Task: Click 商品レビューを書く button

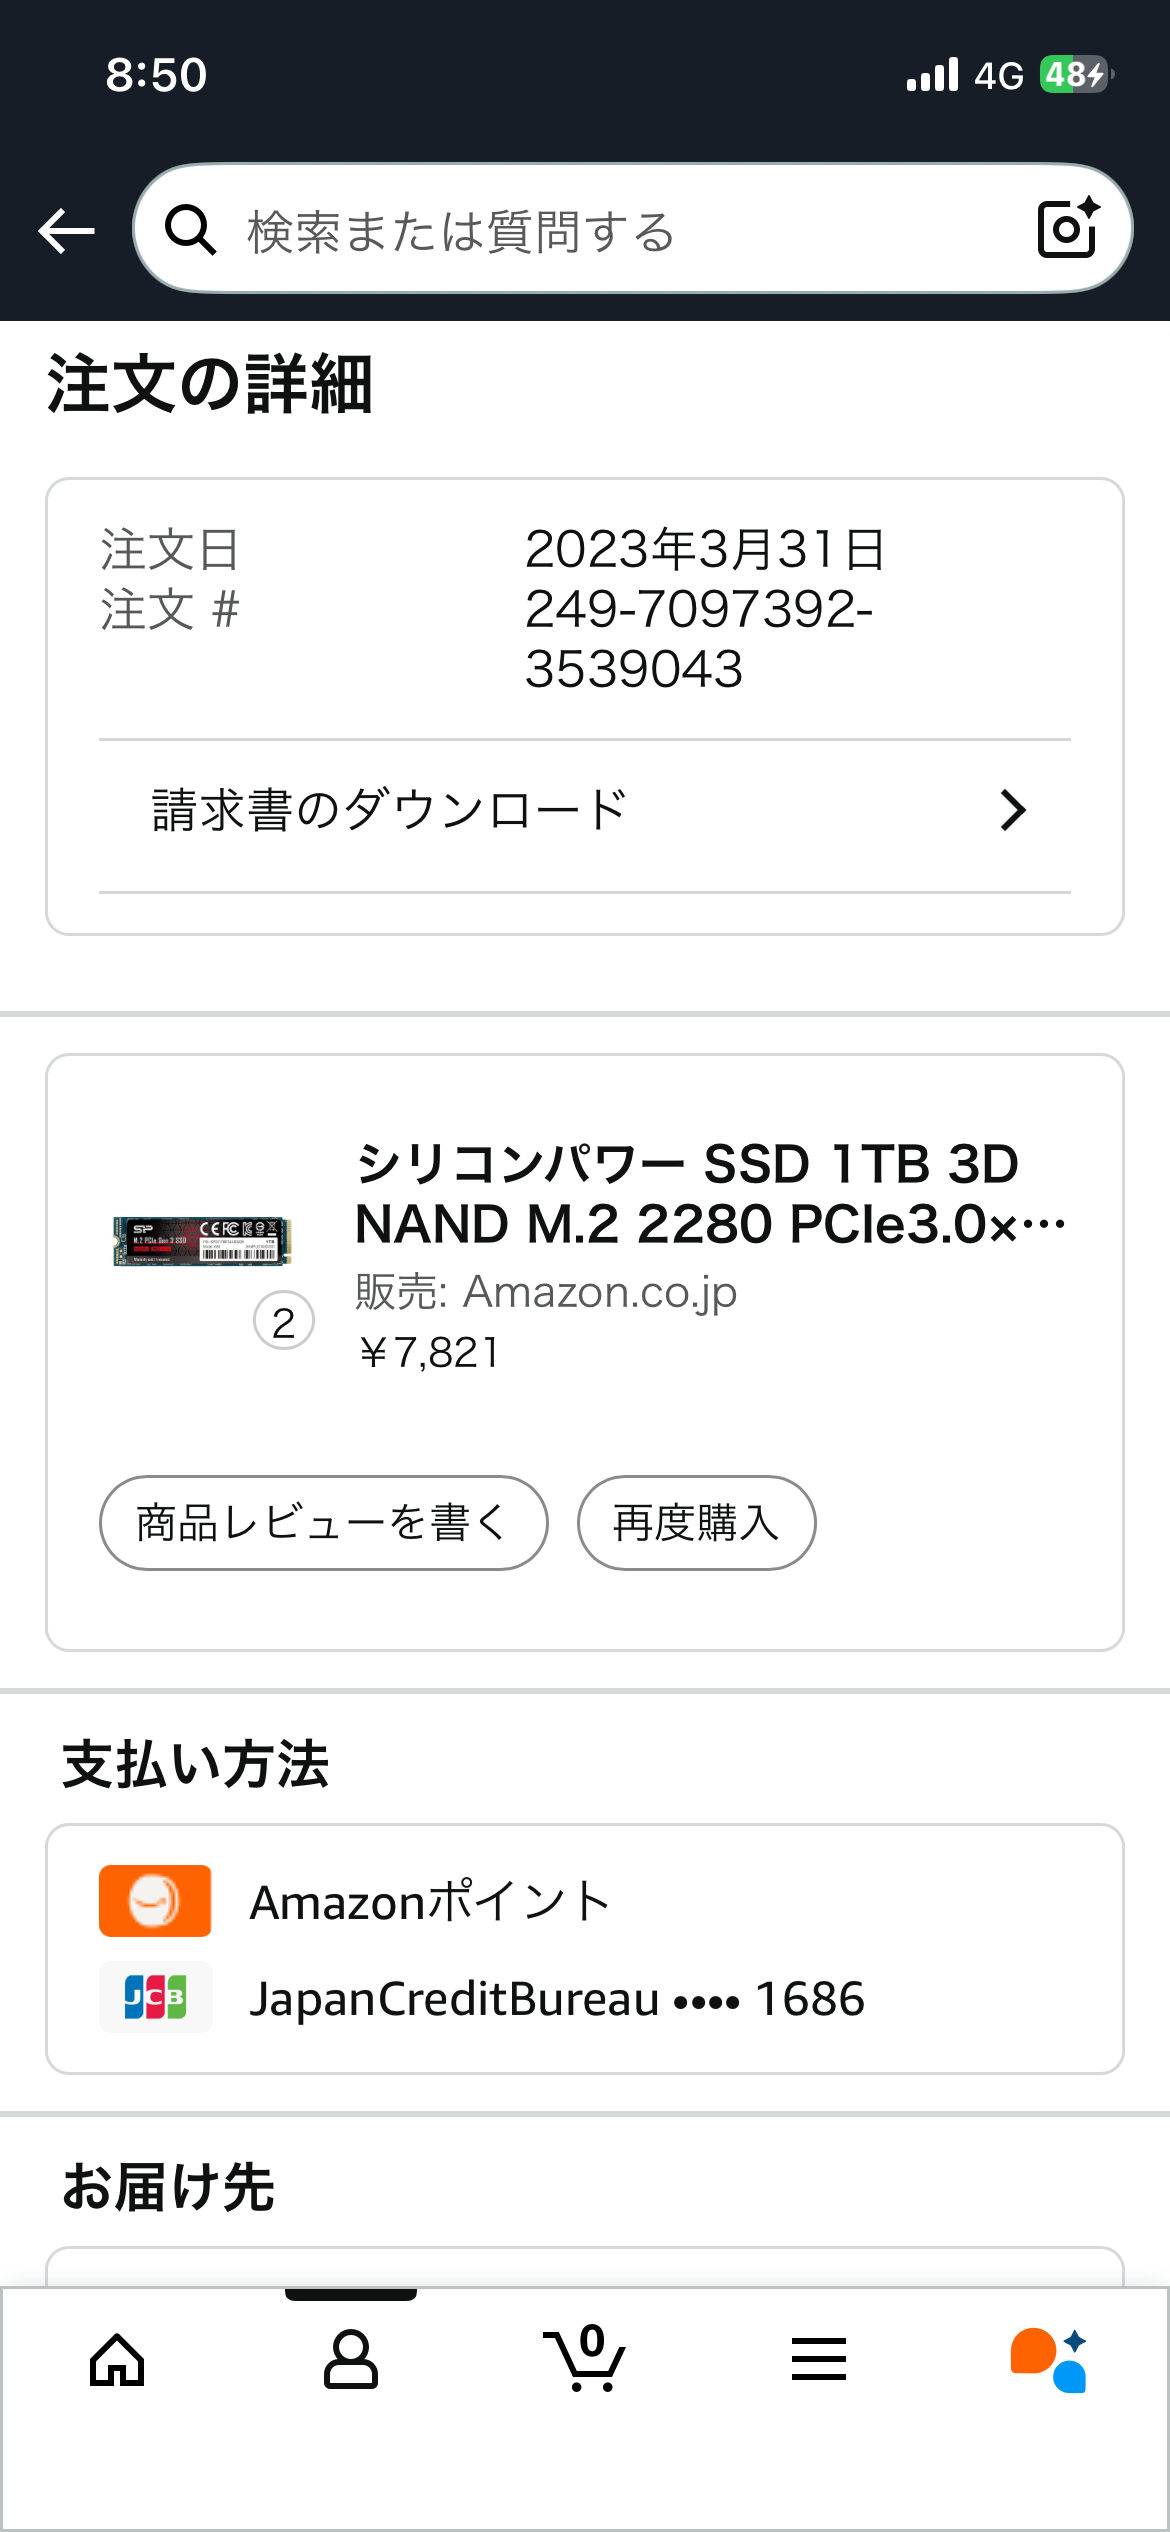Action: click(323, 1522)
